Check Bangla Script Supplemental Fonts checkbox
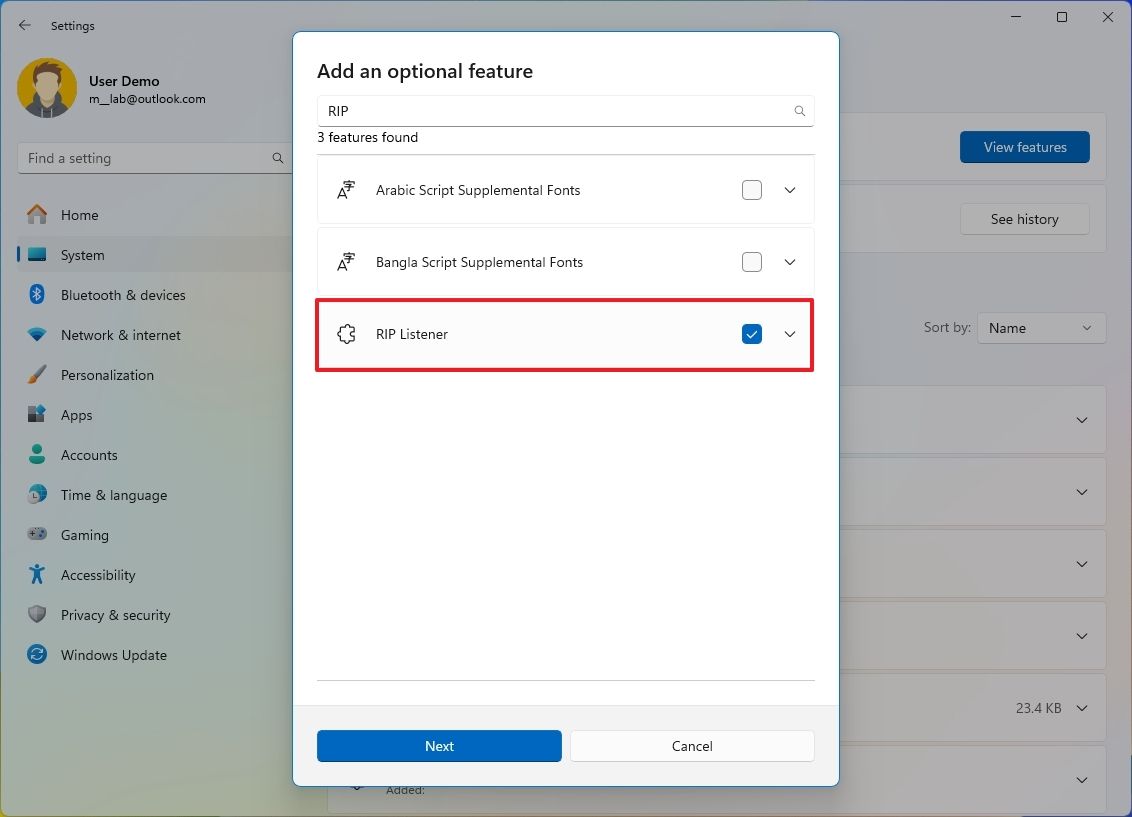The height and width of the screenshot is (817, 1132). point(752,262)
